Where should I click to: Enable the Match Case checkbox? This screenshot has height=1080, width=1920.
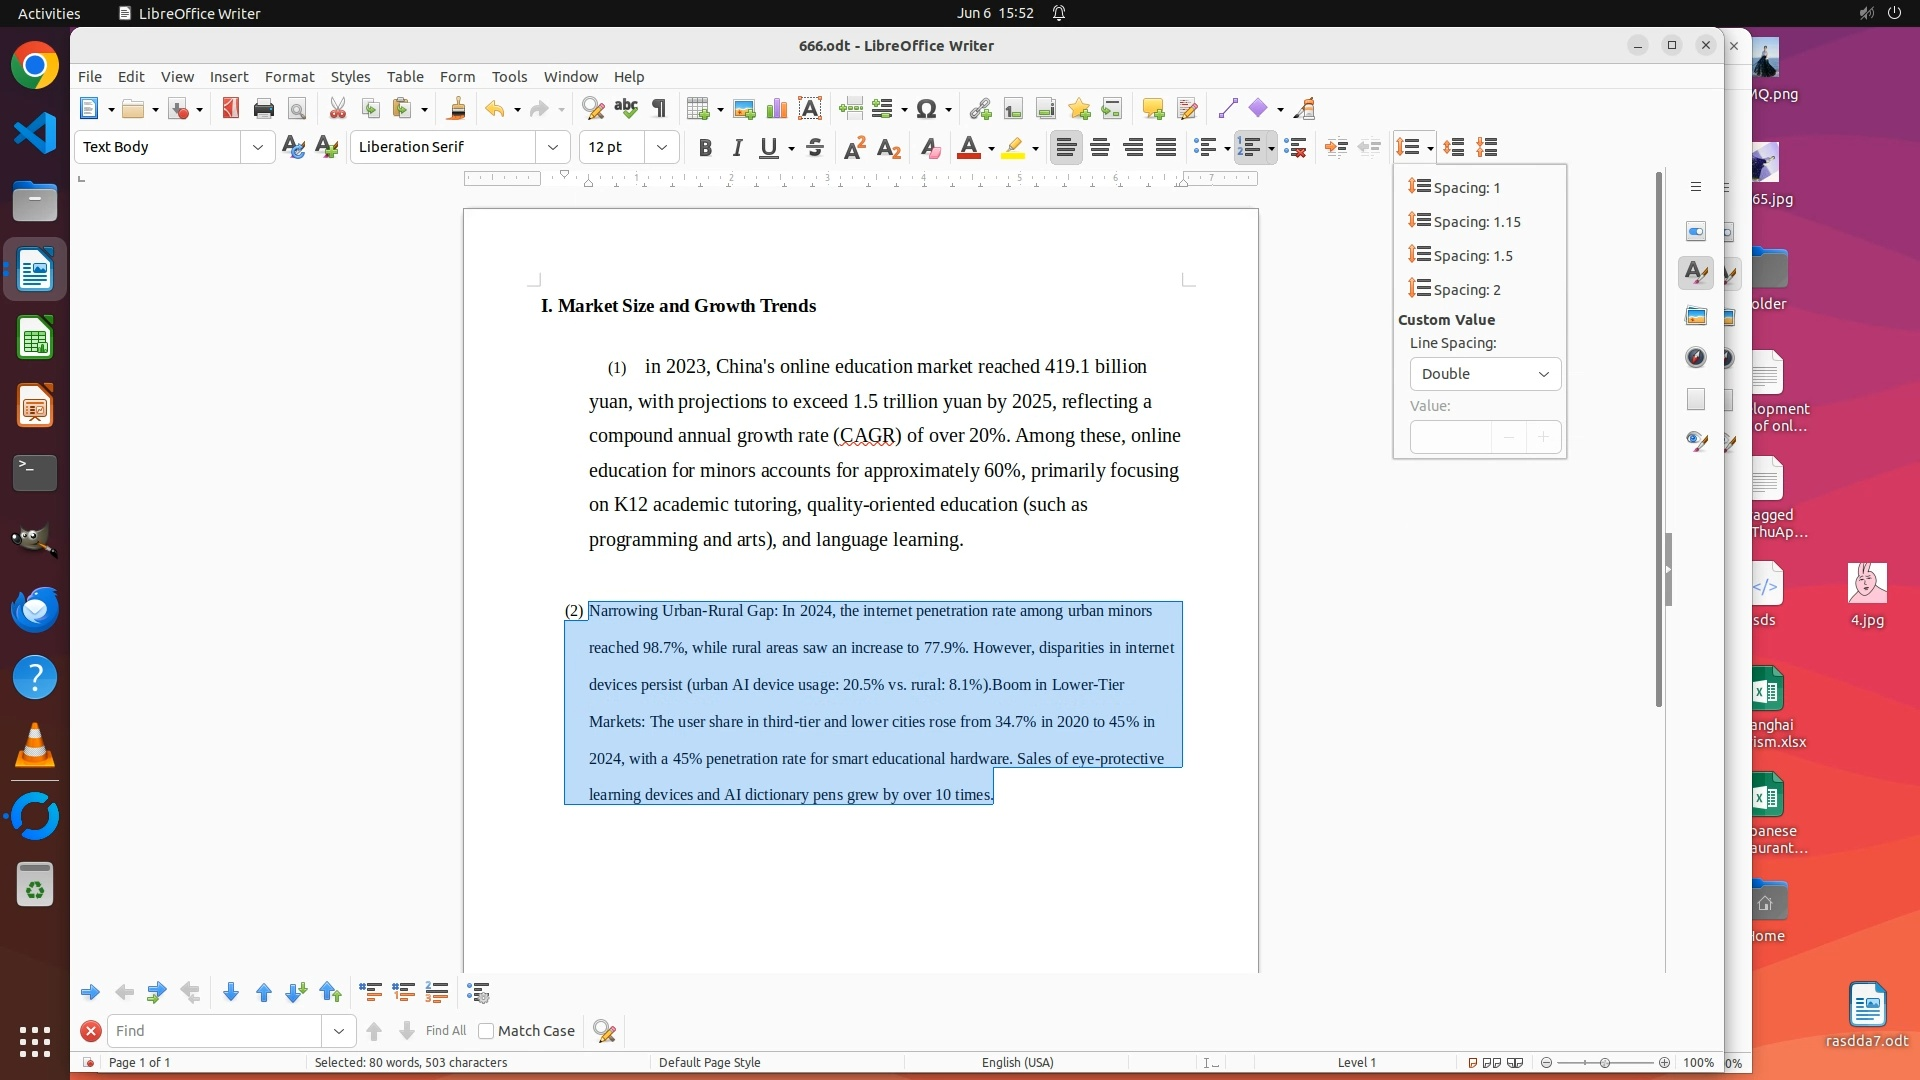[x=487, y=1031]
